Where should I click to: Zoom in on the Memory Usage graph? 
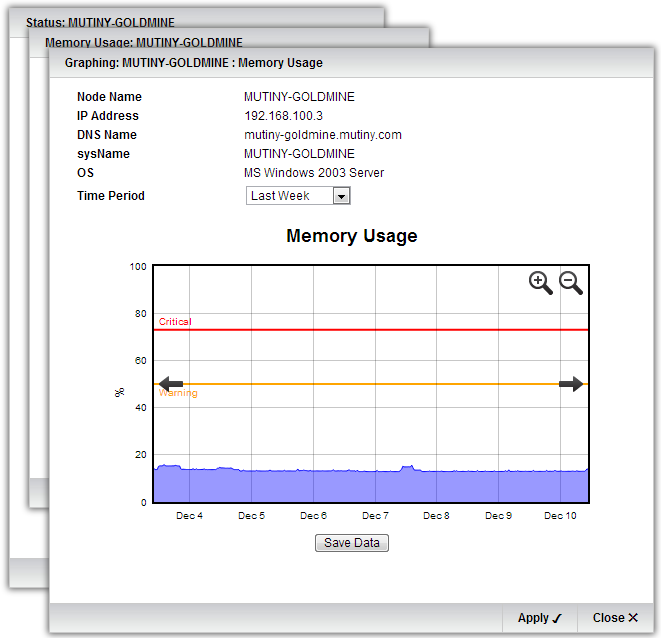pos(540,283)
